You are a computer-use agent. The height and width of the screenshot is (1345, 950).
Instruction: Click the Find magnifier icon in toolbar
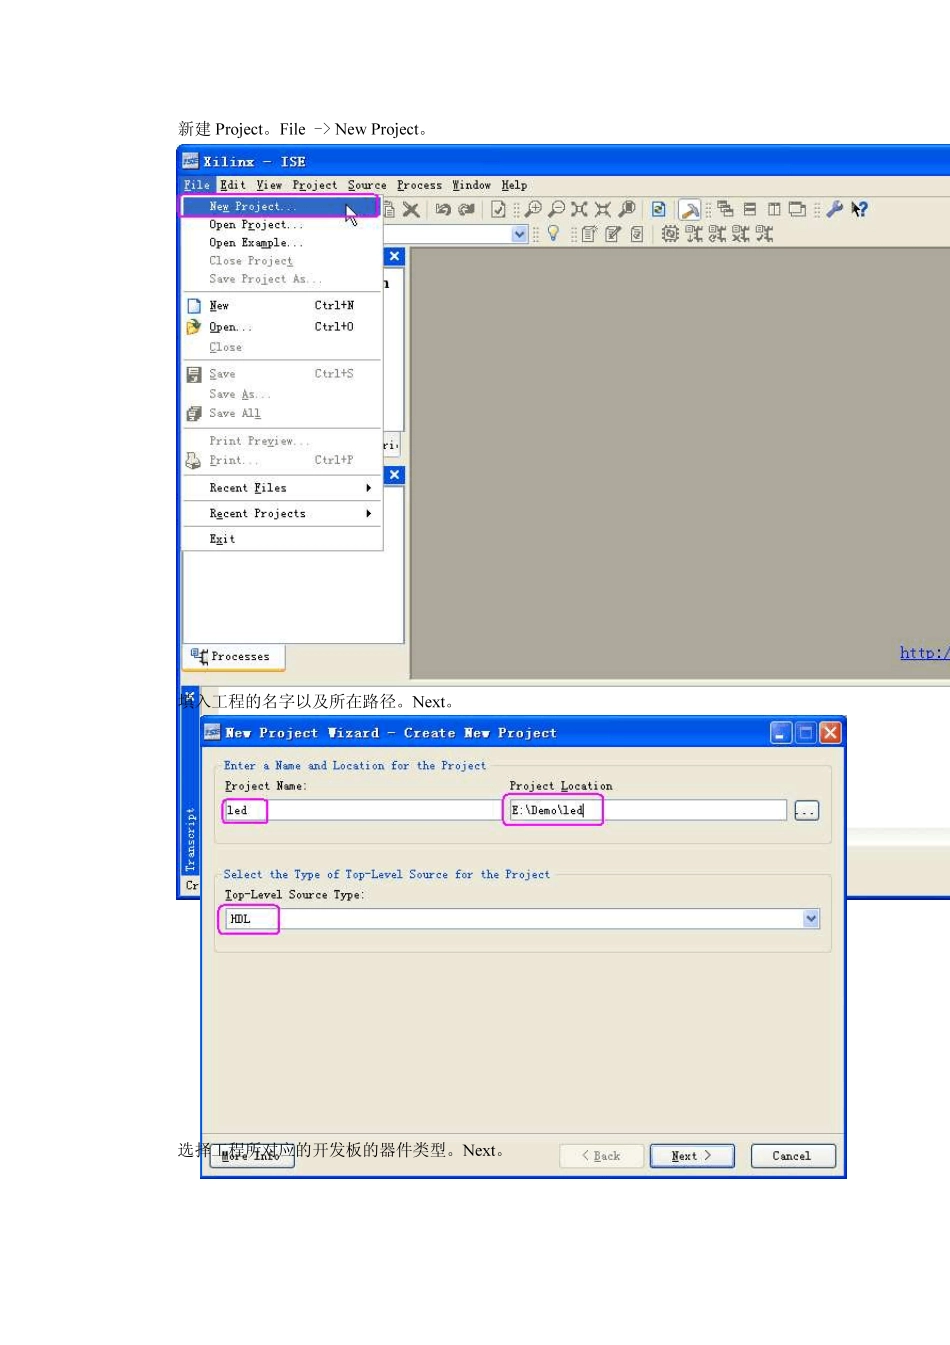(627, 209)
